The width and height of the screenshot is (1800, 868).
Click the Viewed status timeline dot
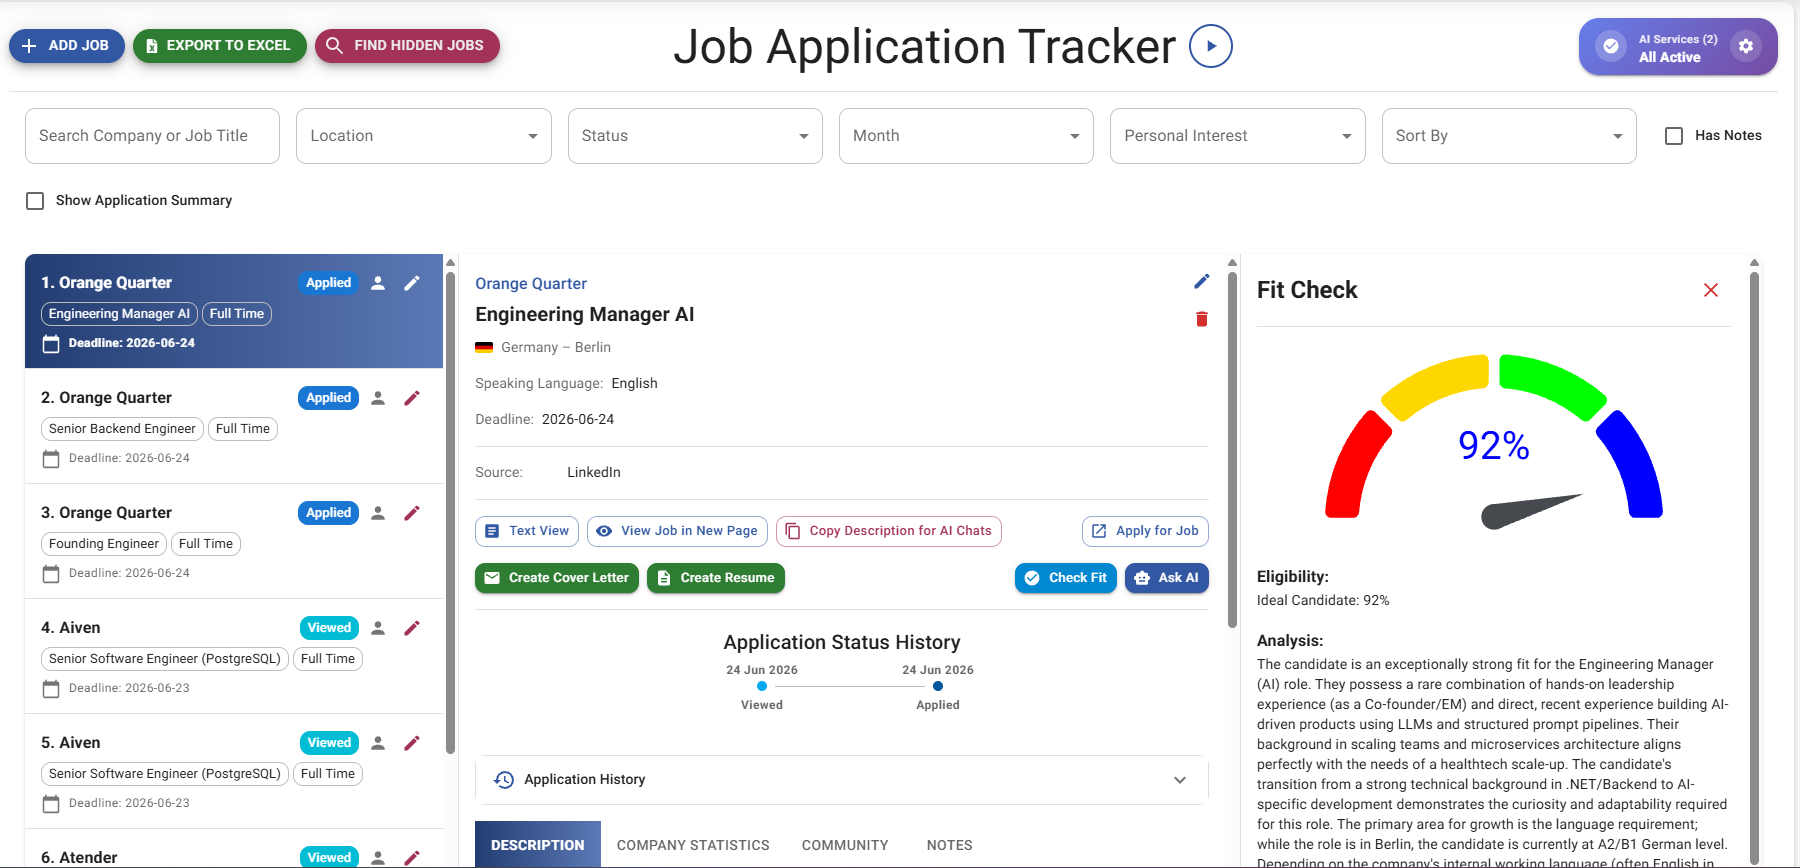pyautogui.click(x=762, y=686)
